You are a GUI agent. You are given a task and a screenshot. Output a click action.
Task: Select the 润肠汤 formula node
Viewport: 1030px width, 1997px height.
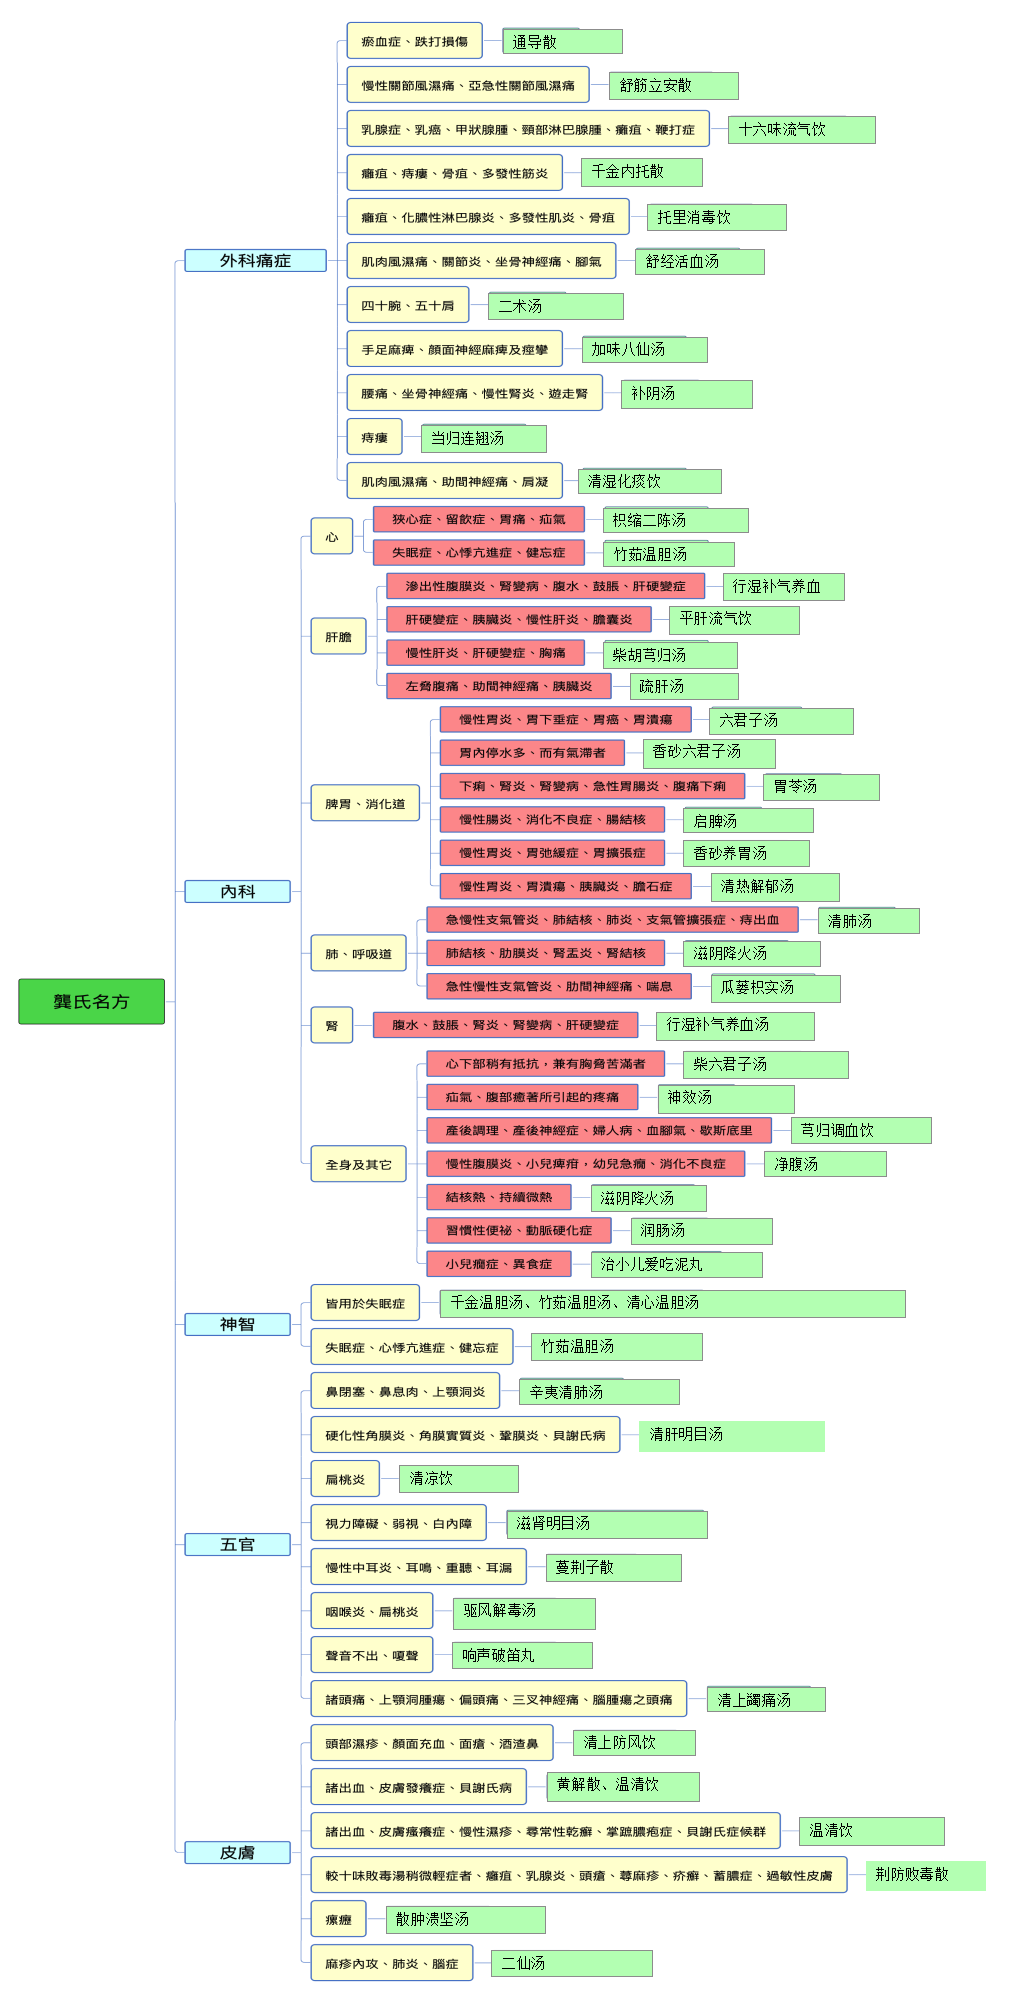[x=701, y=1231]
